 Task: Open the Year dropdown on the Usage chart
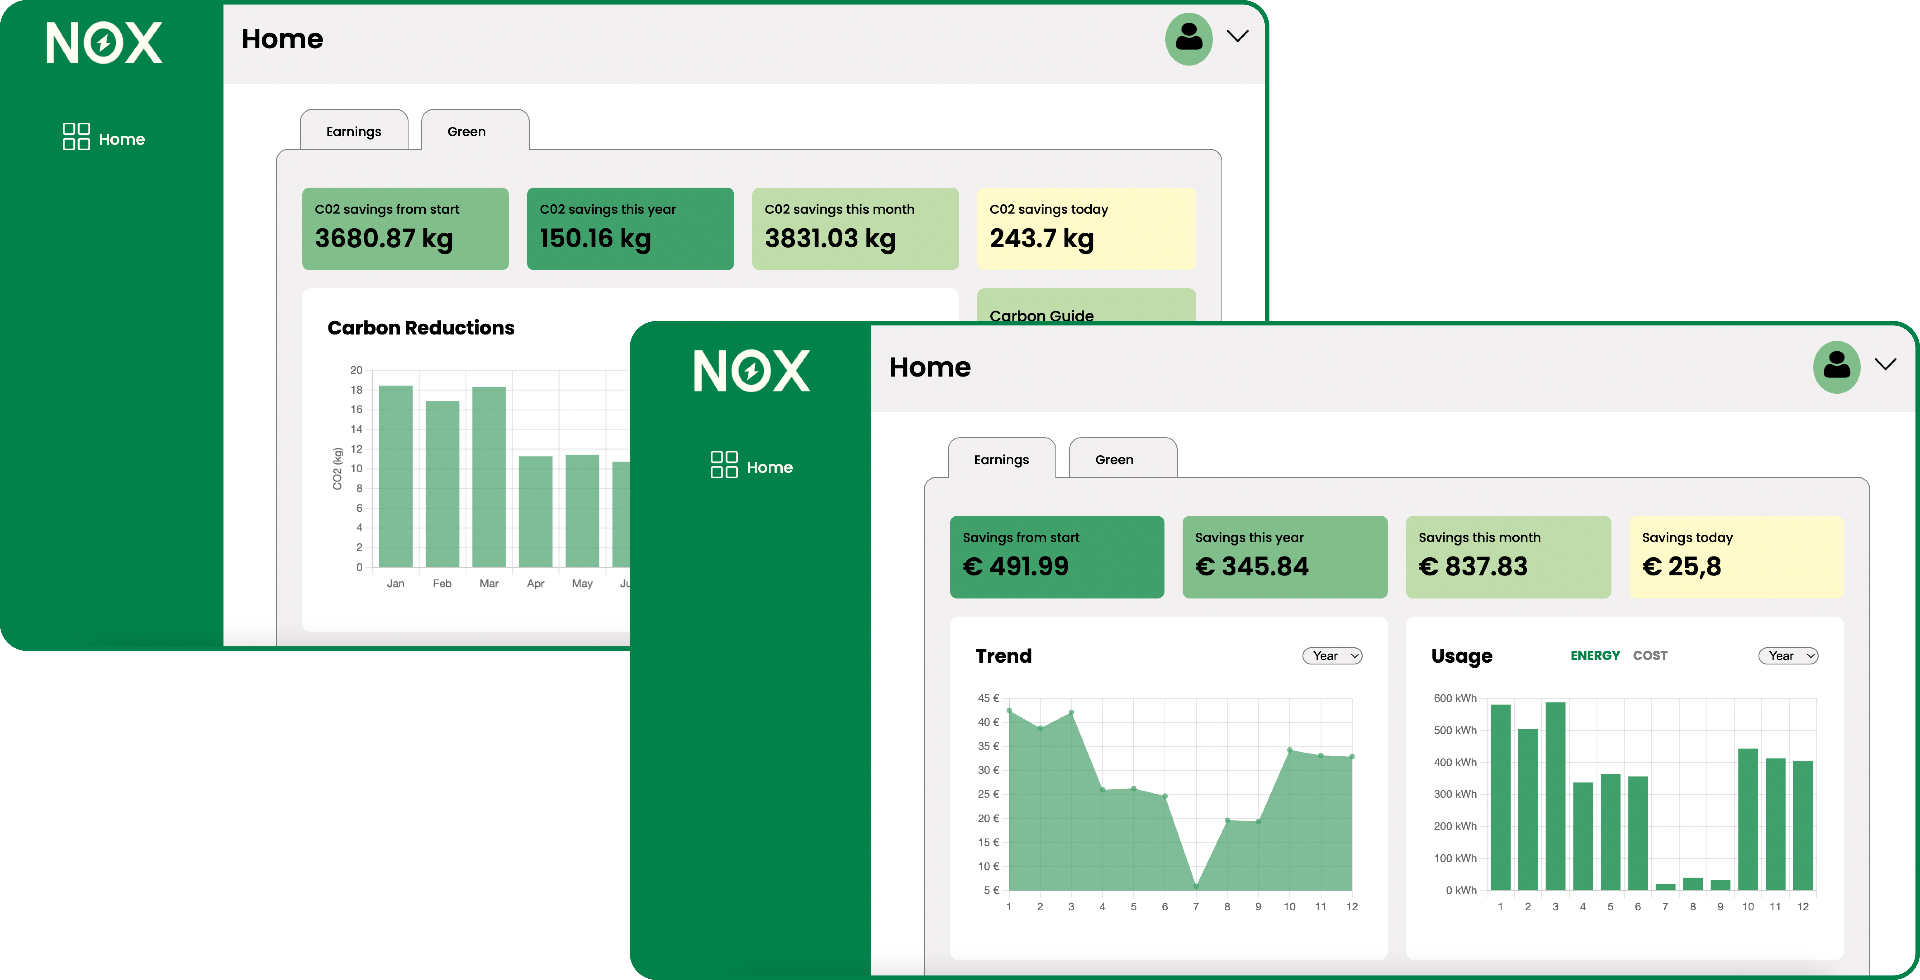coord(1788,655)
